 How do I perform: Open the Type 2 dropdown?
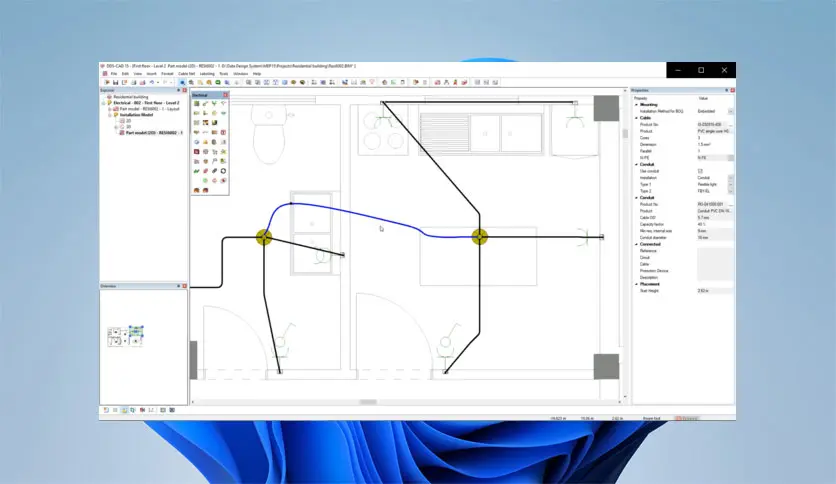[730, 191]
